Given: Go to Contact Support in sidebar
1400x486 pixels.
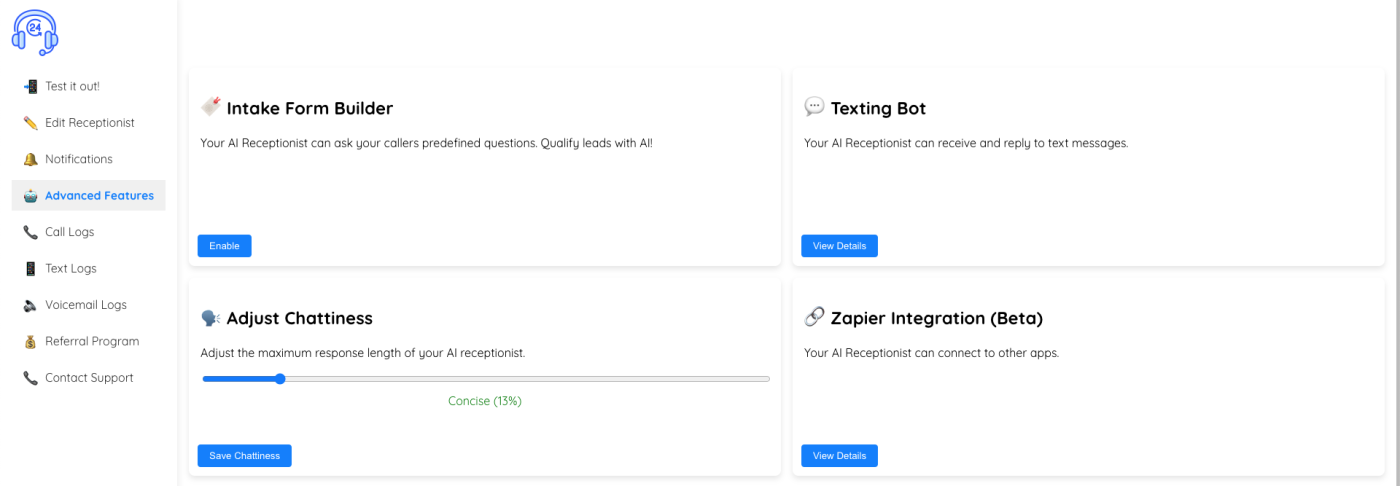Looking at the screenshot, I should click(x=88, y=378).
